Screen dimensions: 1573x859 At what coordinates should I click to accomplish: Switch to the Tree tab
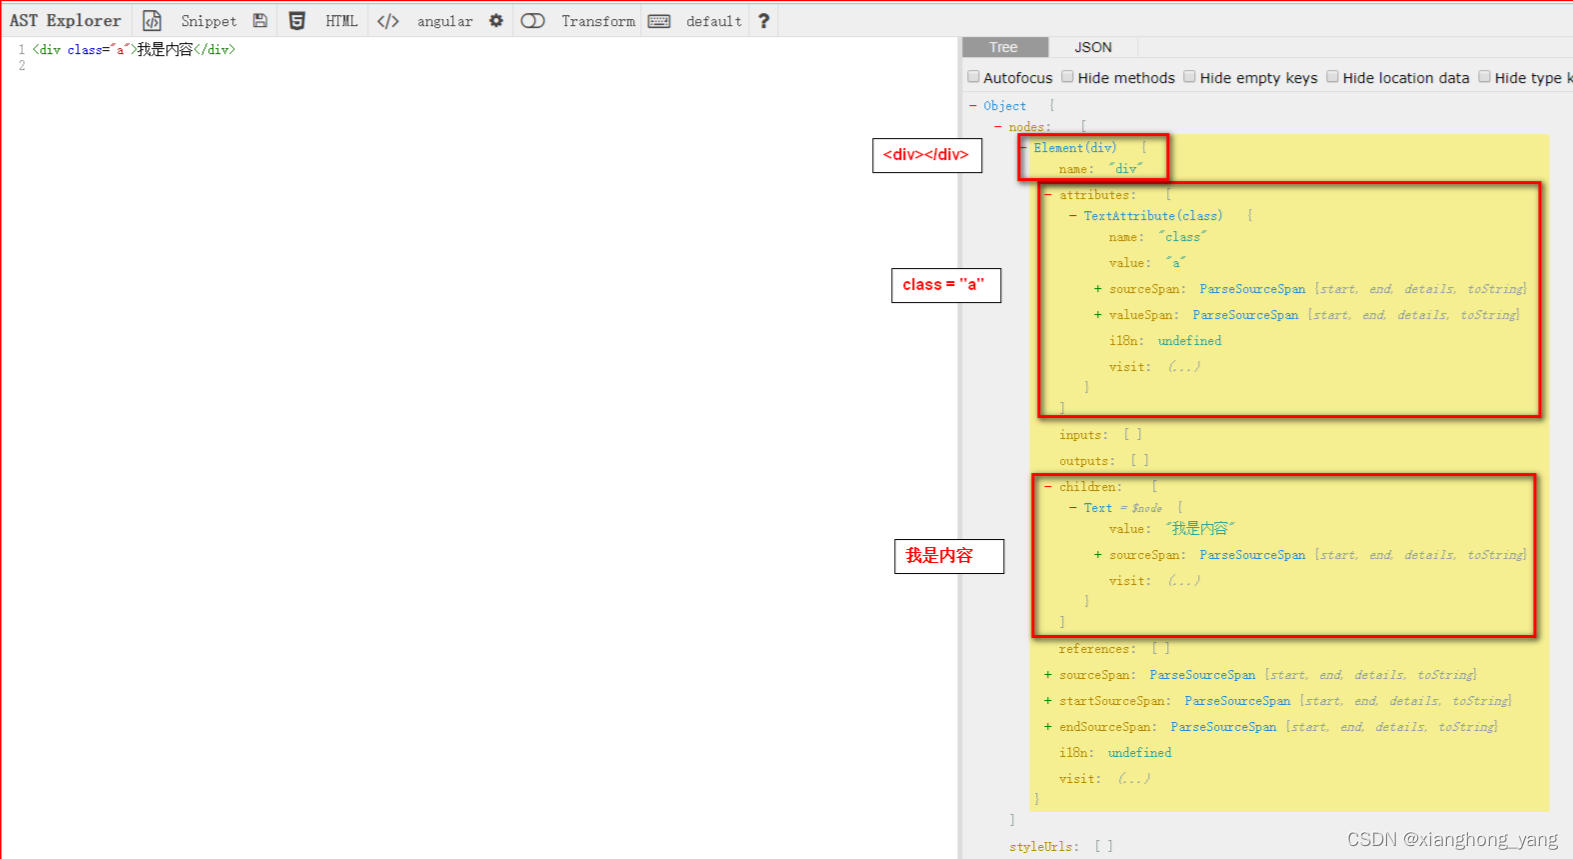(x=1004, y=47)
